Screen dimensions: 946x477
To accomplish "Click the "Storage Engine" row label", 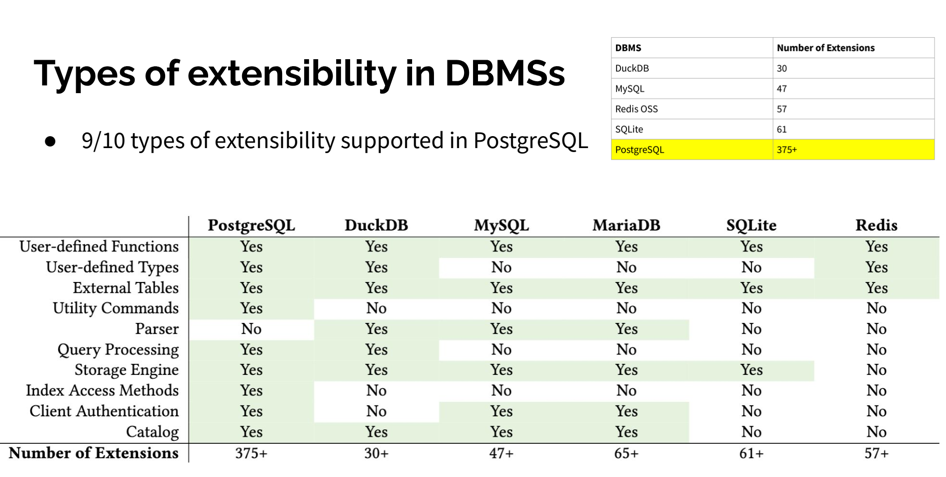I will coord(126,370).
